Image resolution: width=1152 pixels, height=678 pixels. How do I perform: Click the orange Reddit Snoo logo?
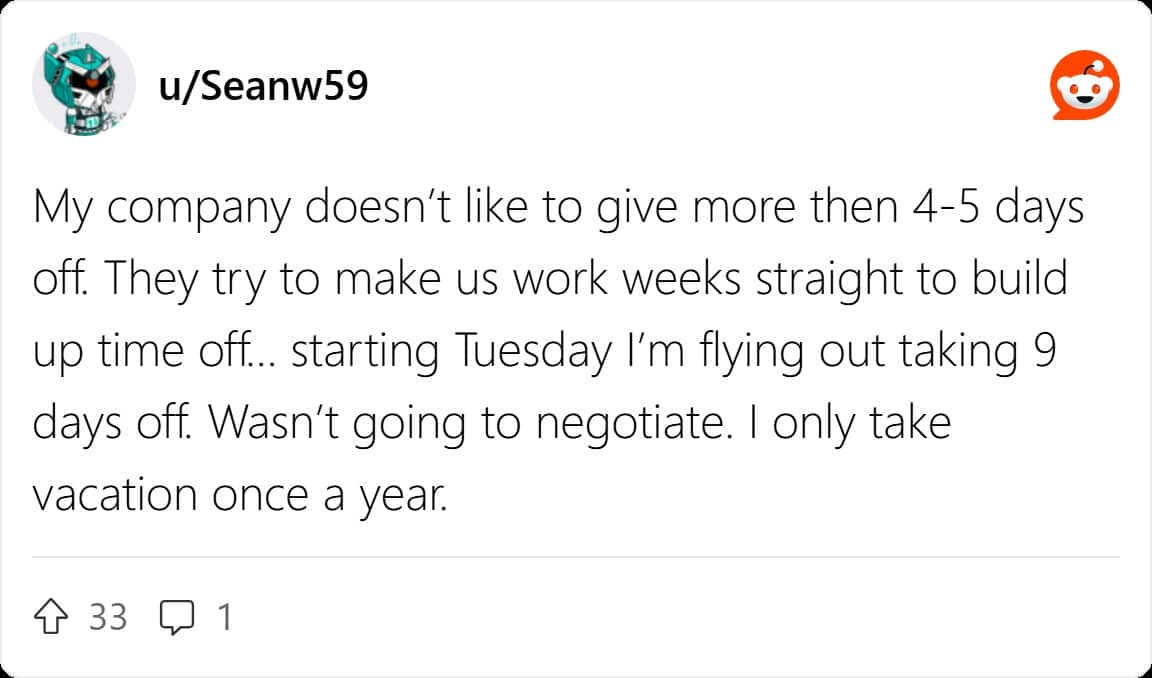pyautogui.click(x=1084, y=84)
